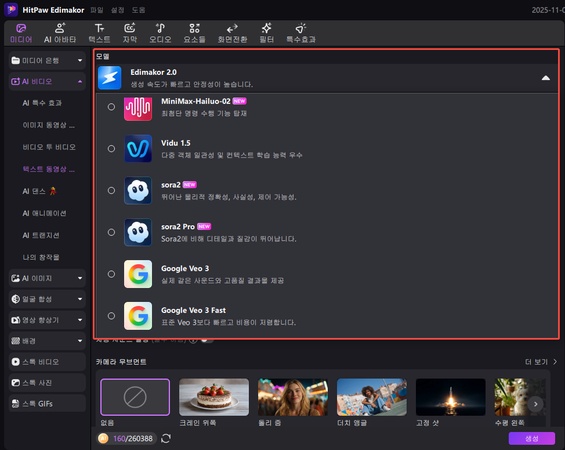The width and height of the screenshot is (565, 450).
Task: Open the 자막 (Subtitles) toolbar tab
Action: (130, 33)
